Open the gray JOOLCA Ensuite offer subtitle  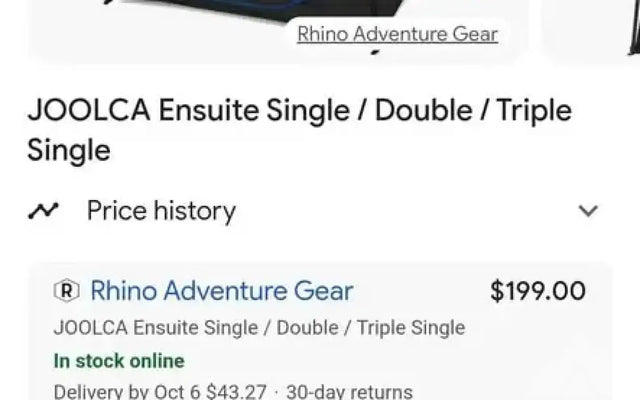260,328
